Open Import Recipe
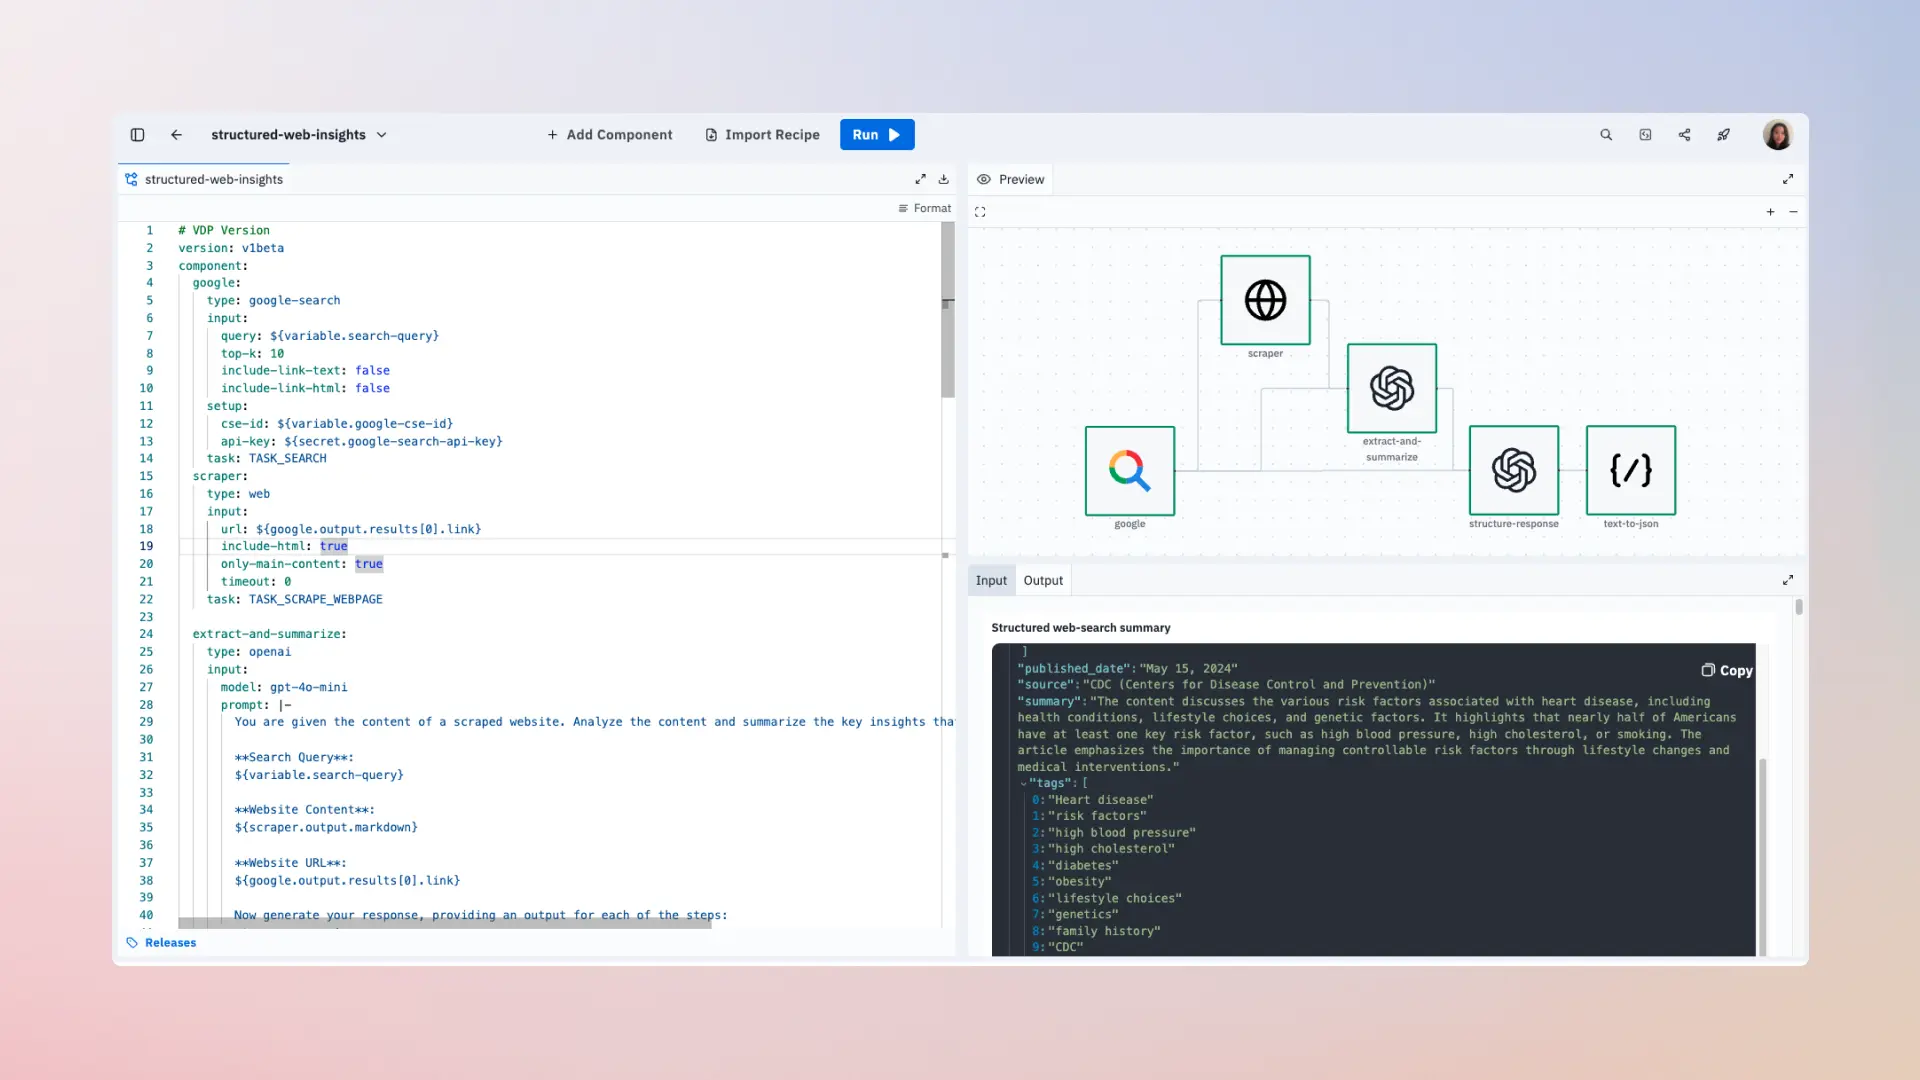1920x1080 pixels. (x=762, y=135)
